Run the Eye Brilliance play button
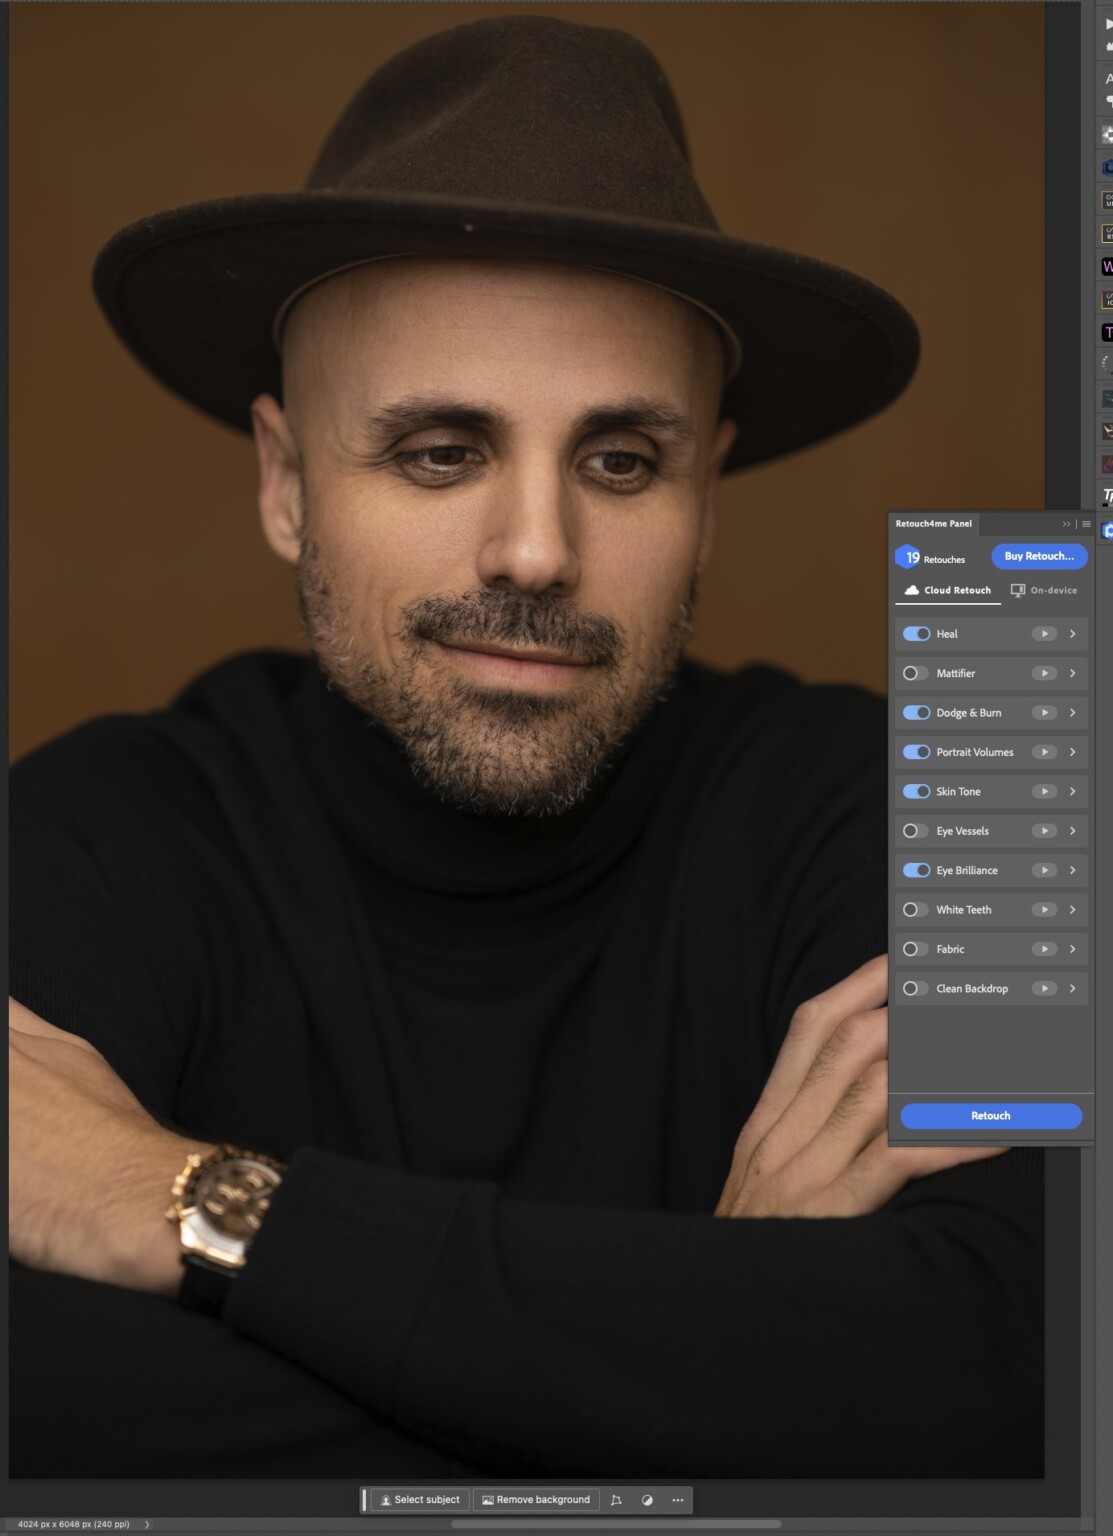 click(x=1044, y=870)
